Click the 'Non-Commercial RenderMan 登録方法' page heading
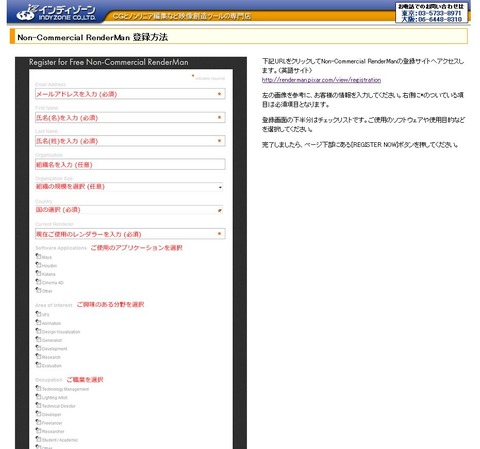The height and width of the screenshot is (449, 480). (93, 37)
